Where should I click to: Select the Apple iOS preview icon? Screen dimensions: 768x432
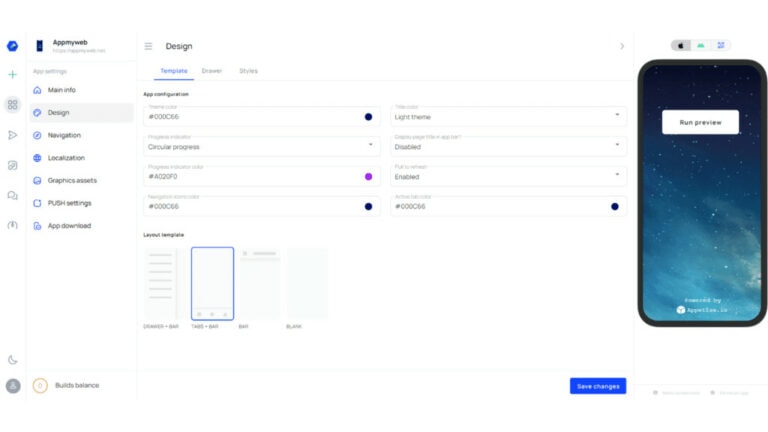[x=680, y=46]
